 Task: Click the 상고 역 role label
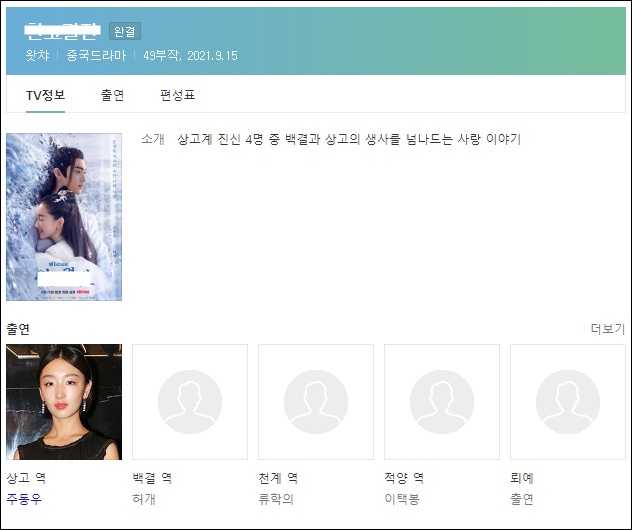pyautogui.click(x=26, y=478)
